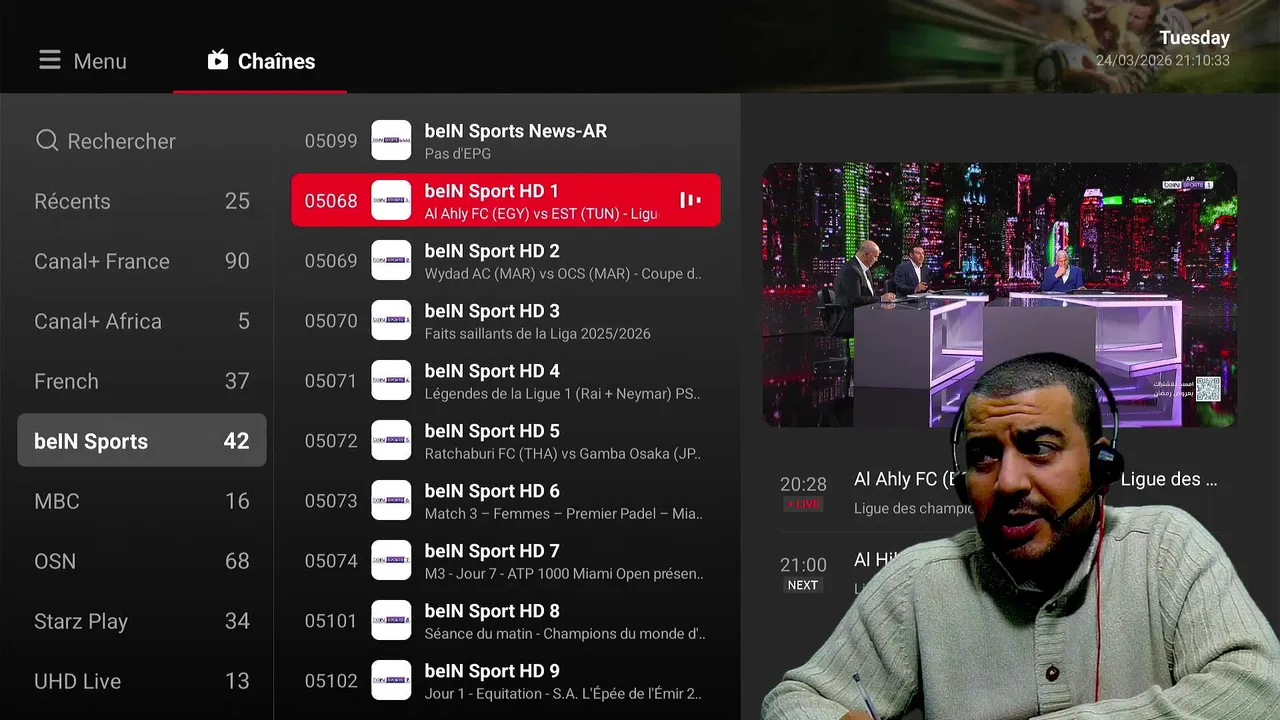Click channel number 05068

(331, 201)
